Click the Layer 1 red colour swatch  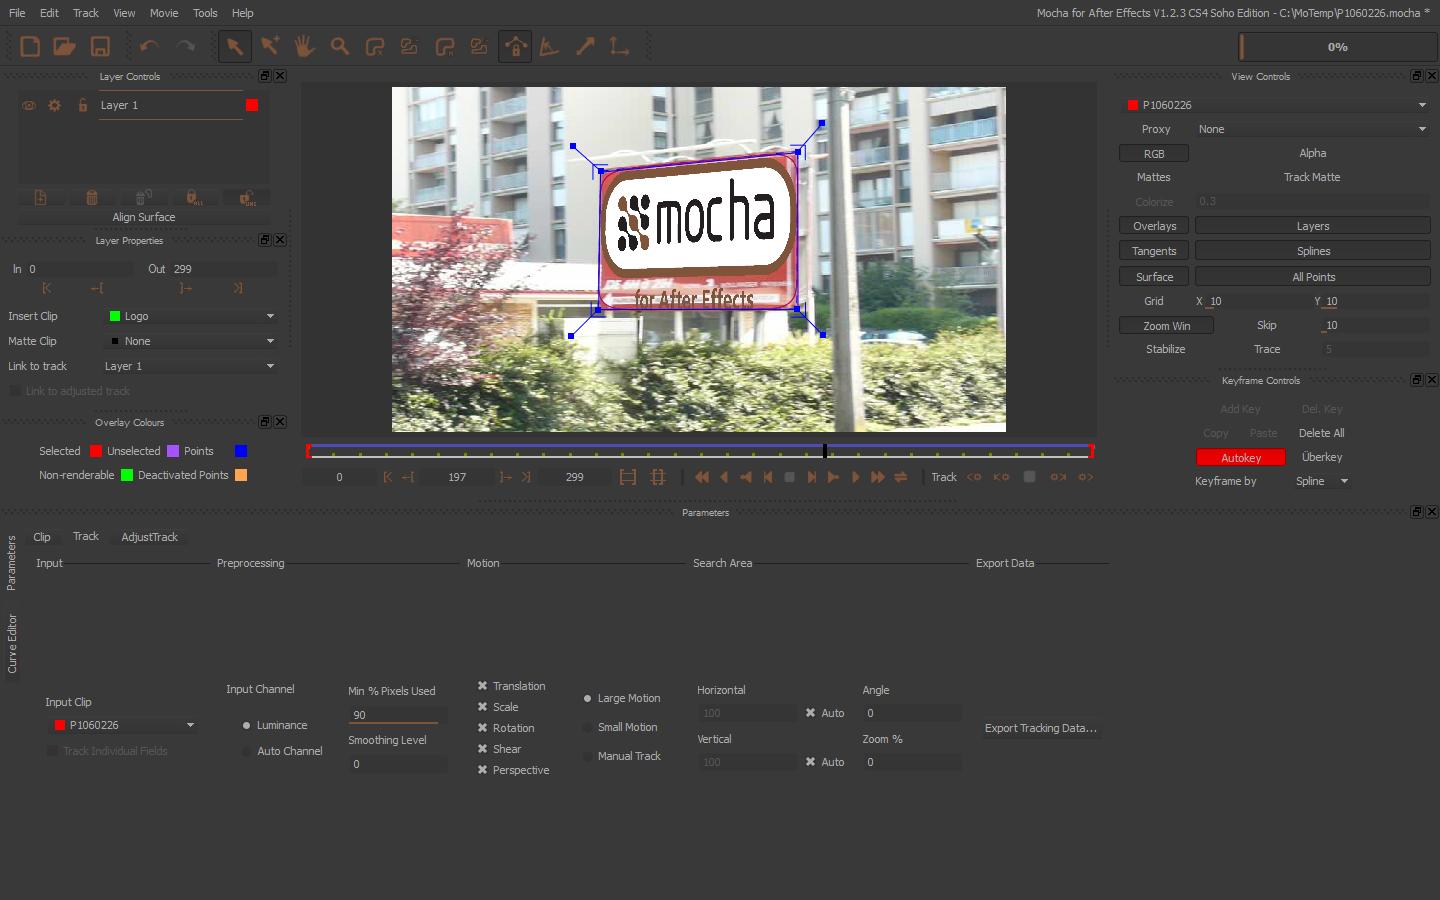(252, 105)
